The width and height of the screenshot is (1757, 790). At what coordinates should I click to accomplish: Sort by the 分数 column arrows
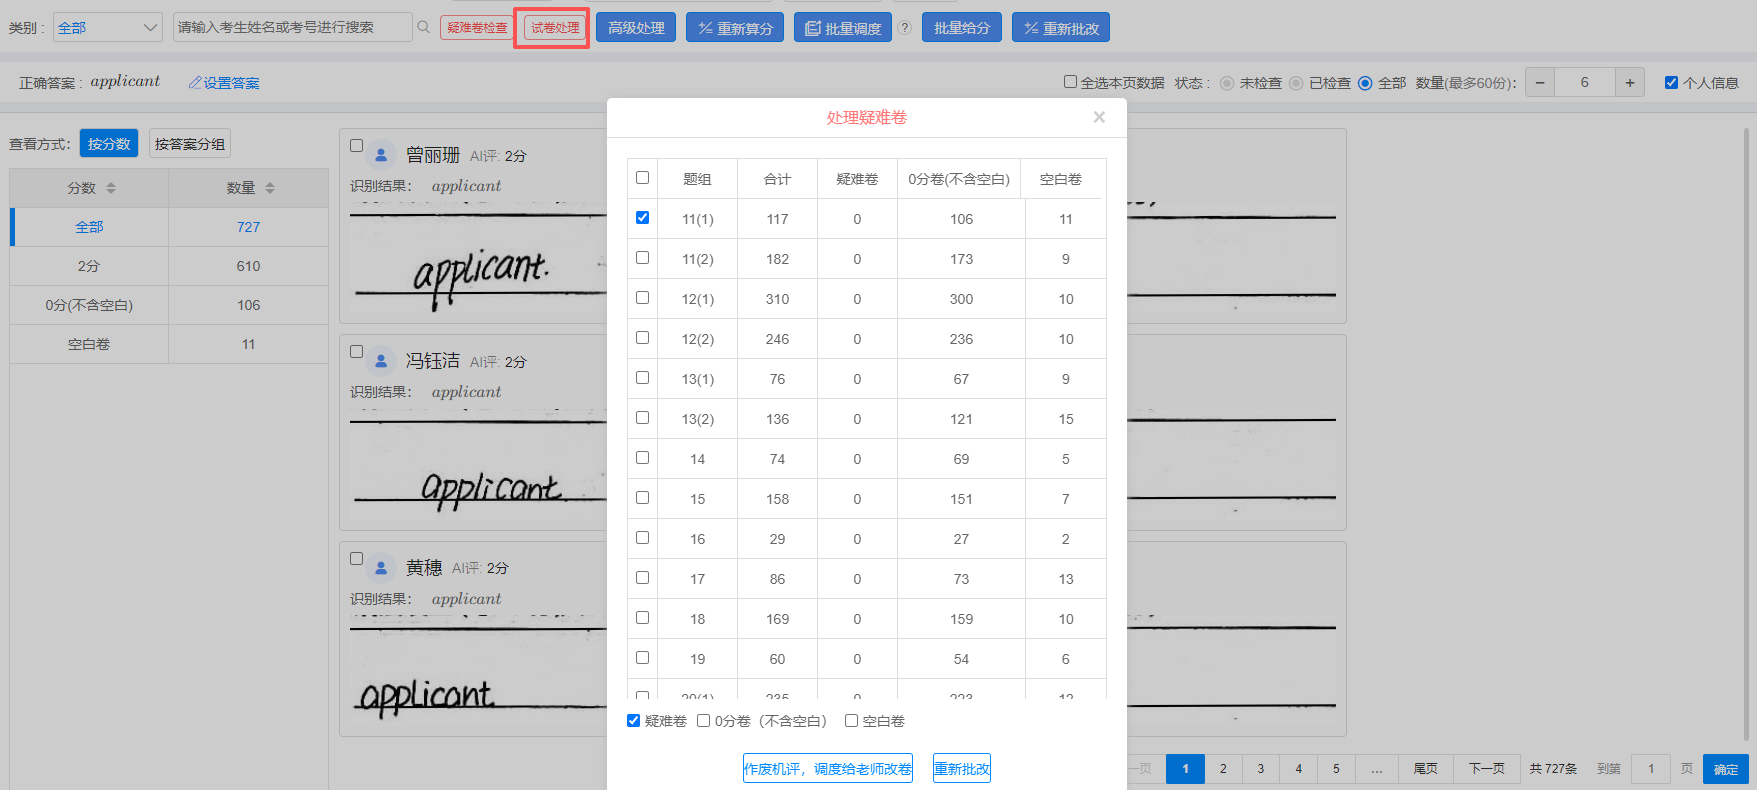[x=111, y=188]
